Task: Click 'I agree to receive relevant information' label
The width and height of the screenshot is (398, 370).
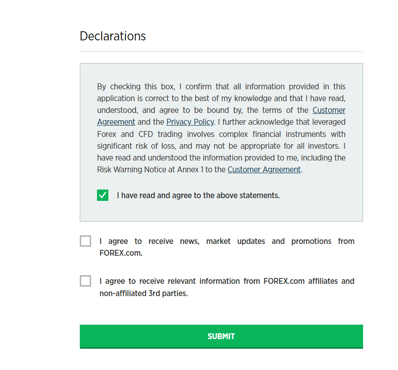Action: click(x=227, y=287)
